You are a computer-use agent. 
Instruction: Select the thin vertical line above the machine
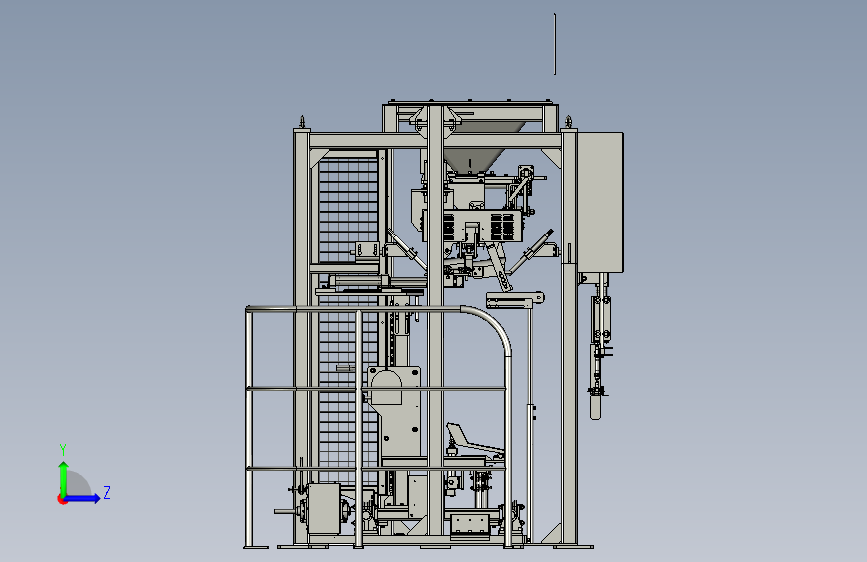pyautogui.click(x=555, y=44)
